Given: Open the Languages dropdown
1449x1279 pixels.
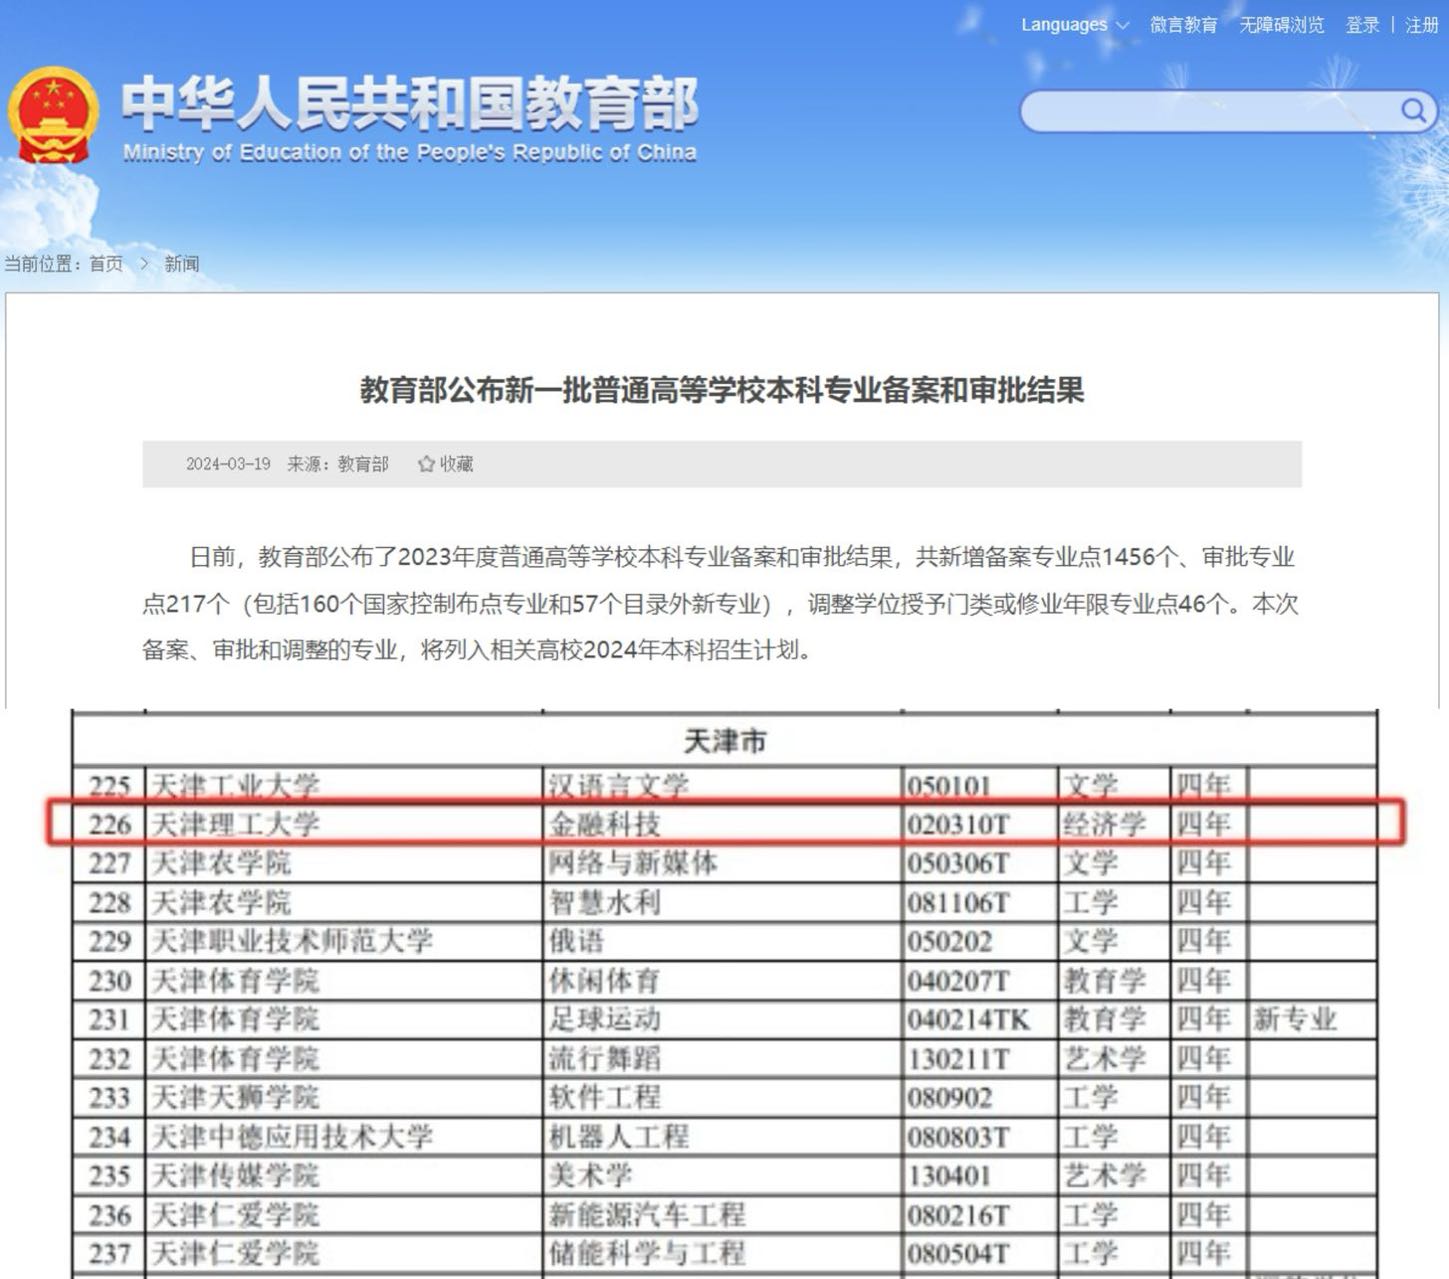Looking at the screenshot, I should point(1074,25).
